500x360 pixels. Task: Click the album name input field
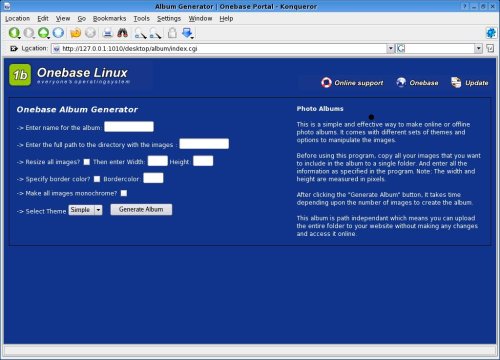(x=129, y=127)
